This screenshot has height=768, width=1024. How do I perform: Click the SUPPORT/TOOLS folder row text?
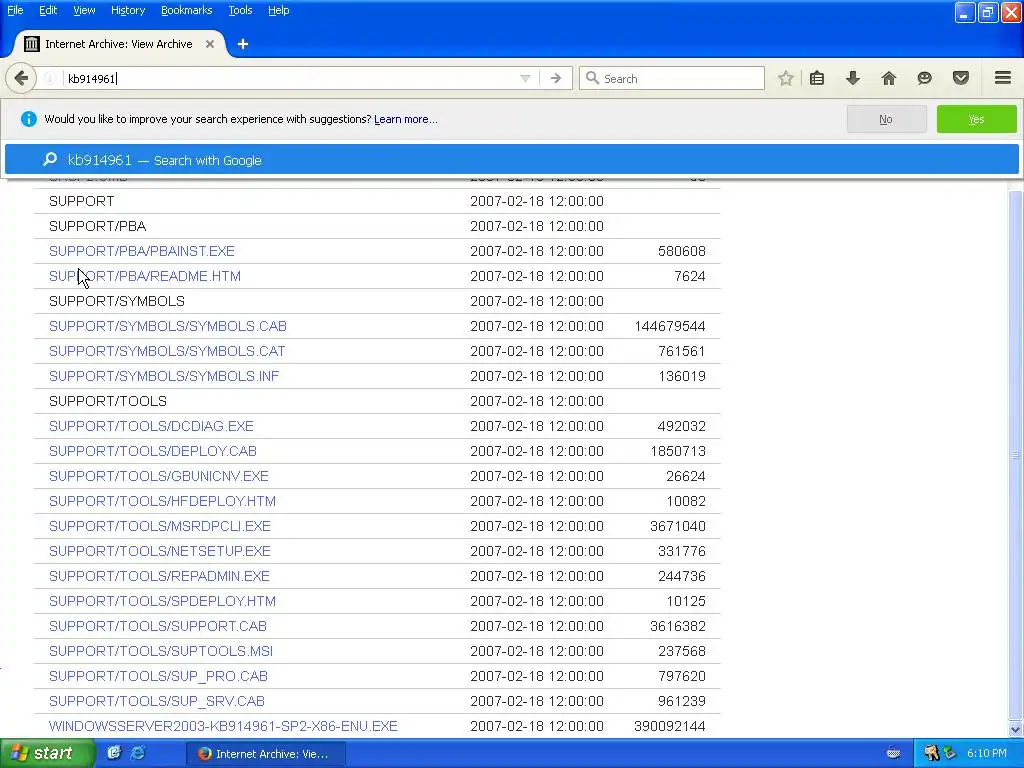click(108, 401)
